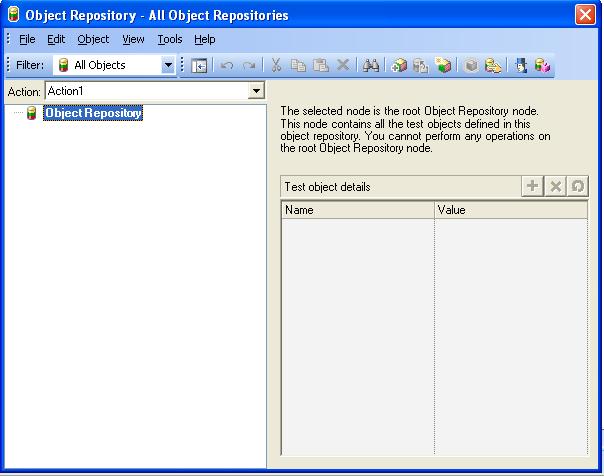Open the Object menu
The image size is (604, 476).
click(x=93, y=39)
